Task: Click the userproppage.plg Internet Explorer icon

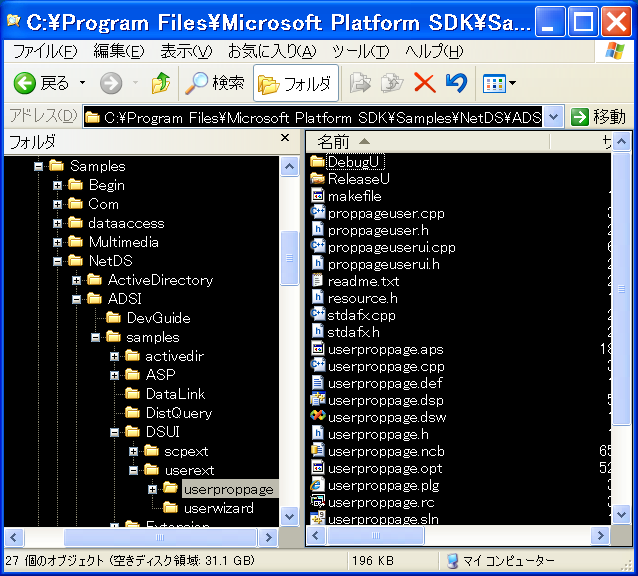Action: [317, 485]
